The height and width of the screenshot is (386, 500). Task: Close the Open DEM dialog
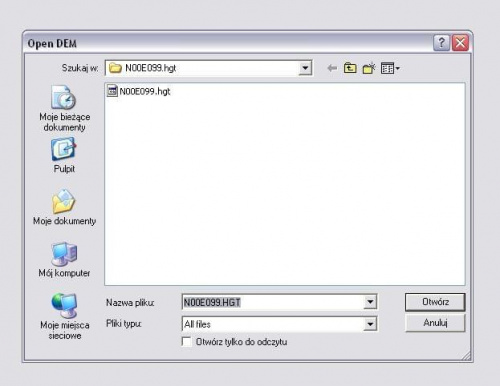(460, 43)
